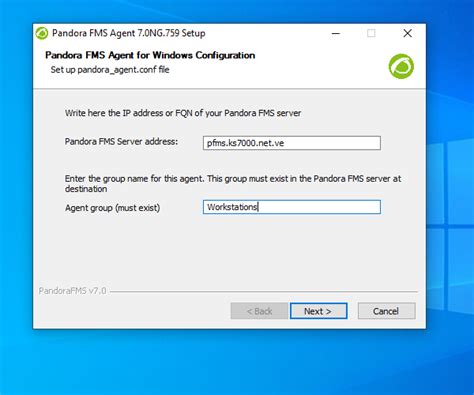The width and height of the screenshot is (474, 395).
Task: Click the window title 'Pandora FMS Agent 7.0NG.759 Setup'
Action: 129,33
